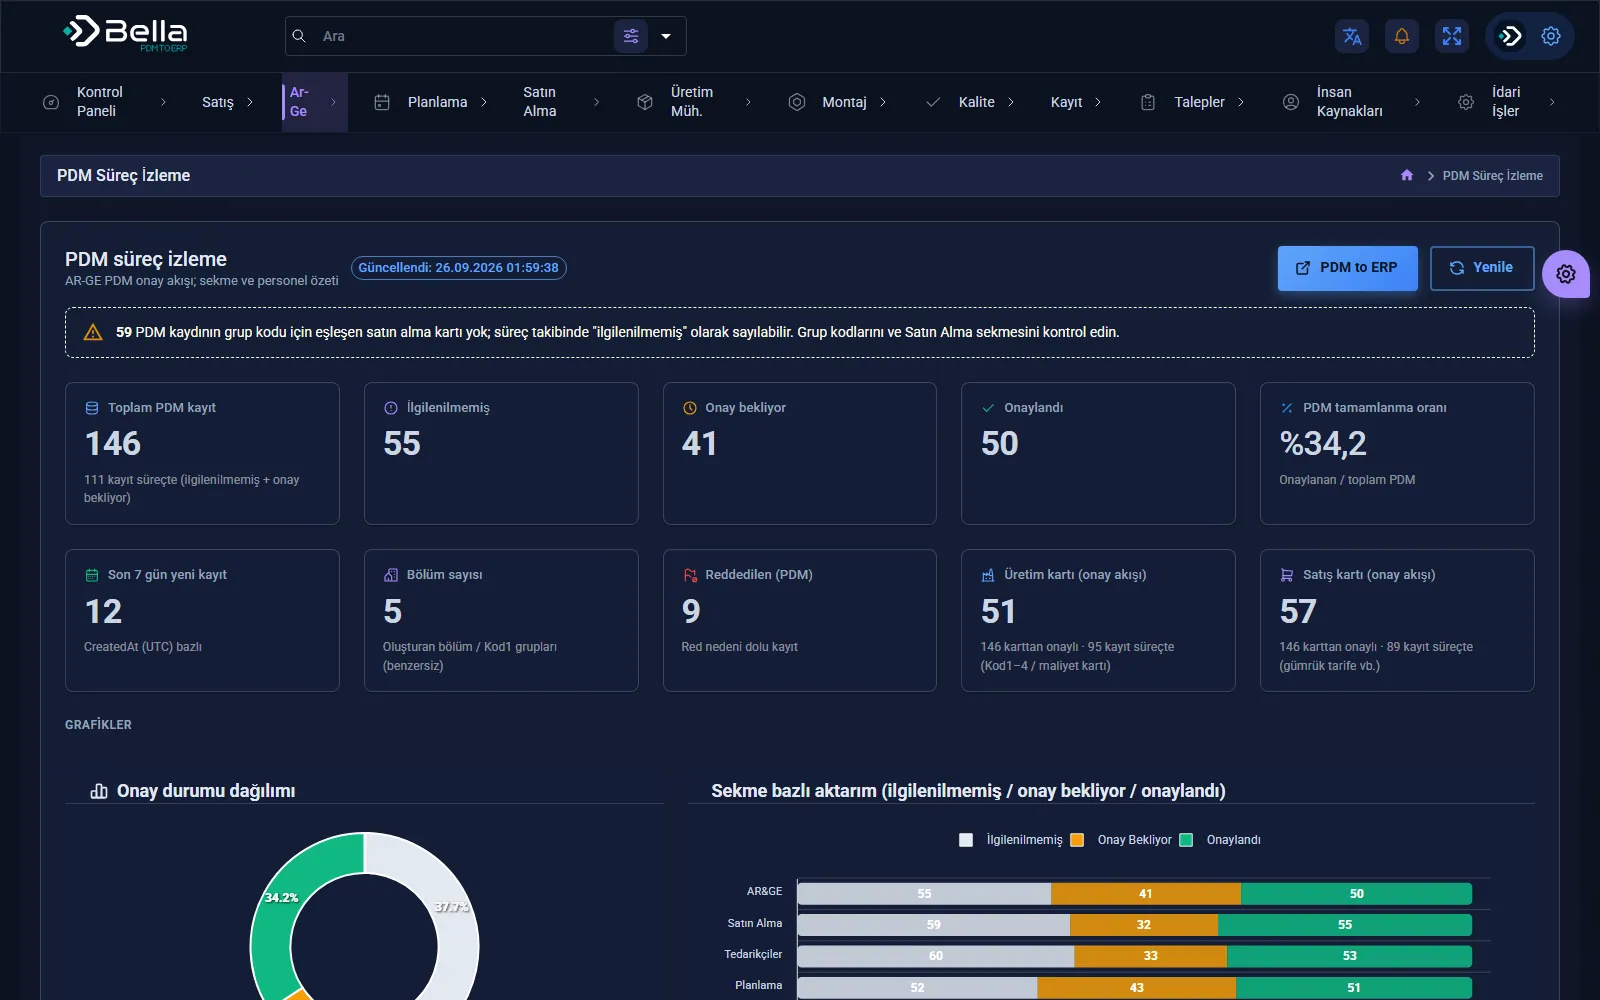Viewport: 1600px width, 1000px height.
Task: Open the Onaylandı 50 card
Action: (1098, 453)
